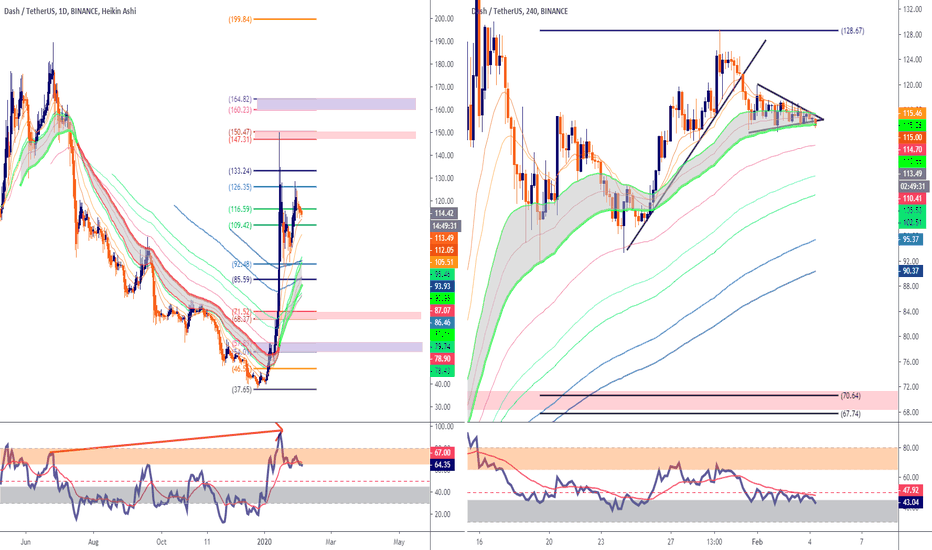
Task: Click the 115.46 orange price tag
Action: pyautogui.click(x=912, y=113)
